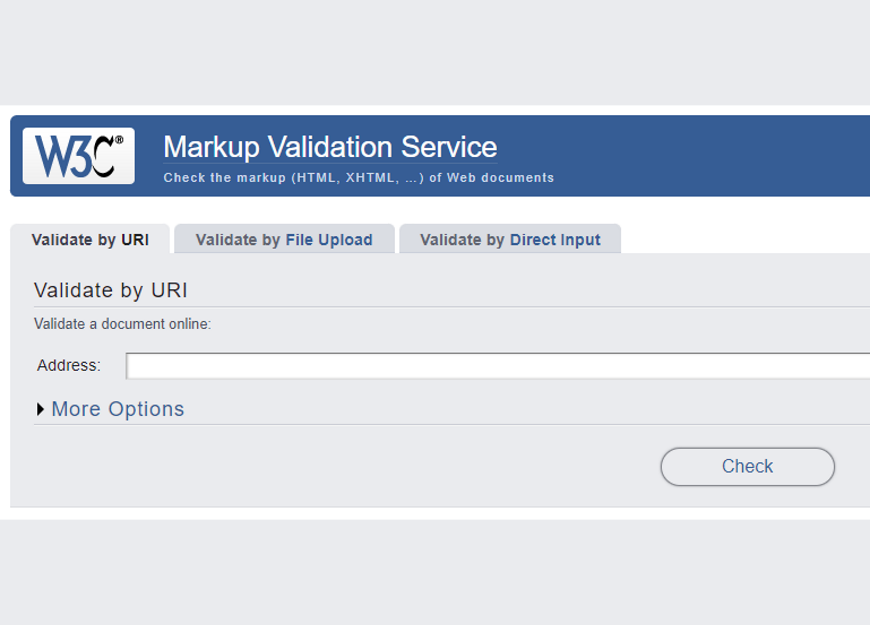Click the Validate by URI section heading

(111, 290)
